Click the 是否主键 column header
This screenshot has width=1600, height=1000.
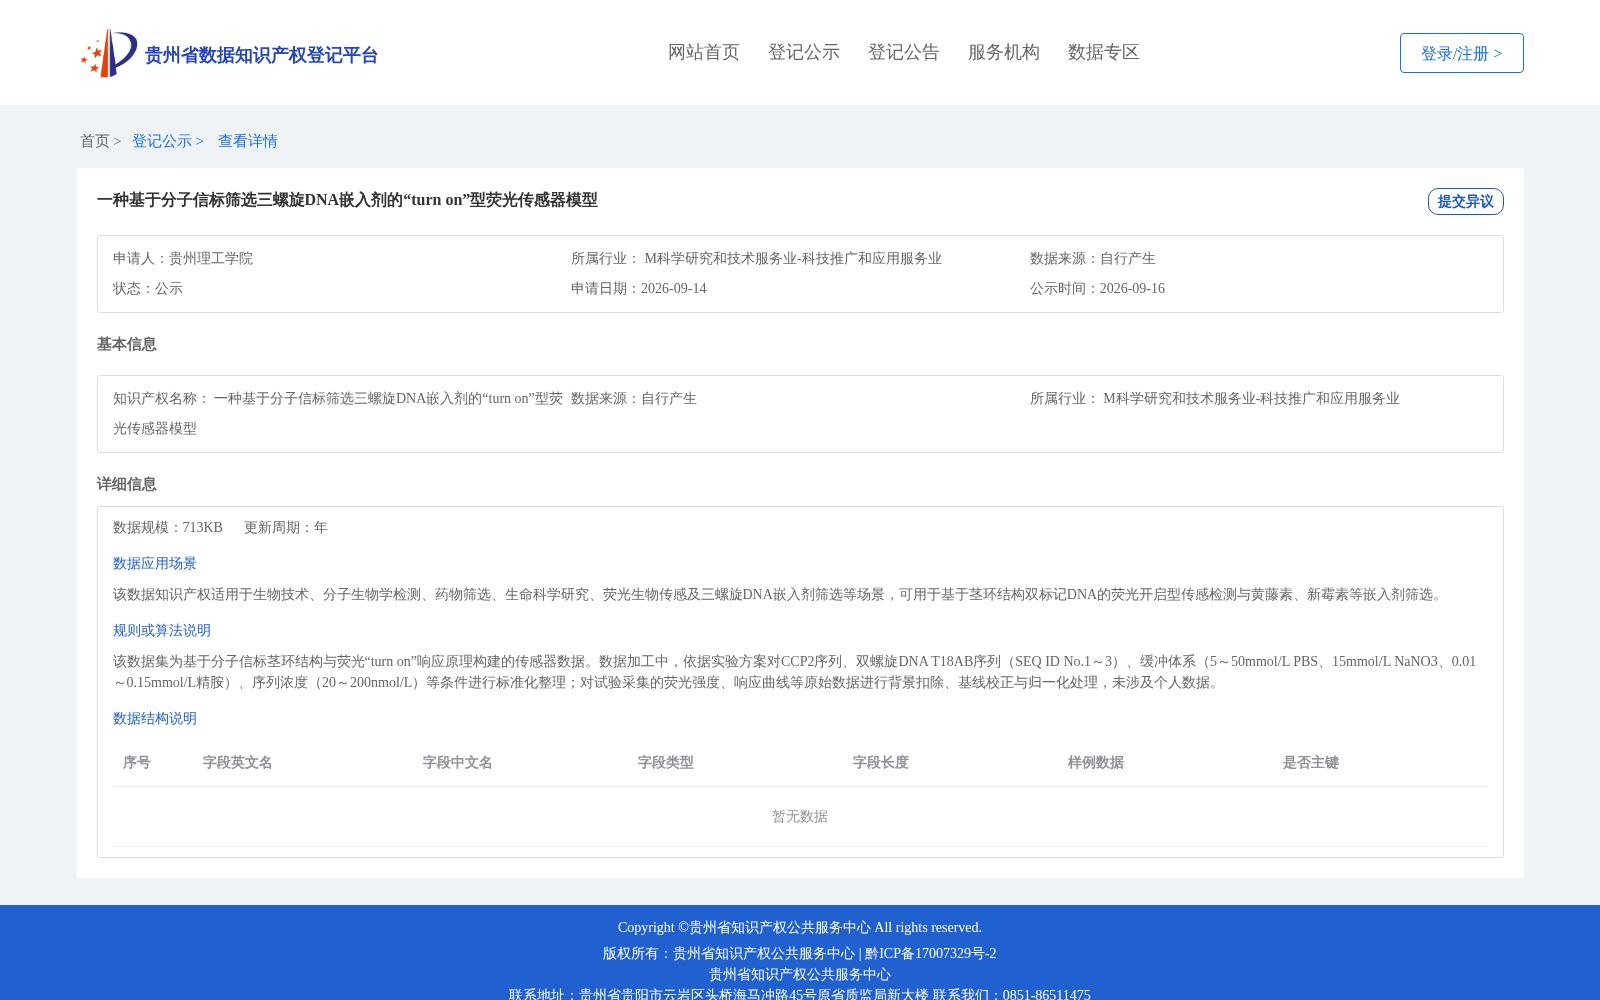tap(1311, 762)
